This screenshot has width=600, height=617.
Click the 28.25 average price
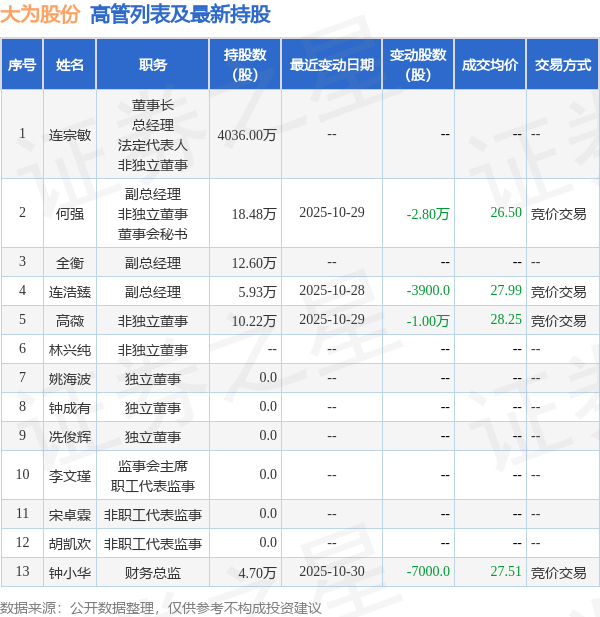point(506,319)
